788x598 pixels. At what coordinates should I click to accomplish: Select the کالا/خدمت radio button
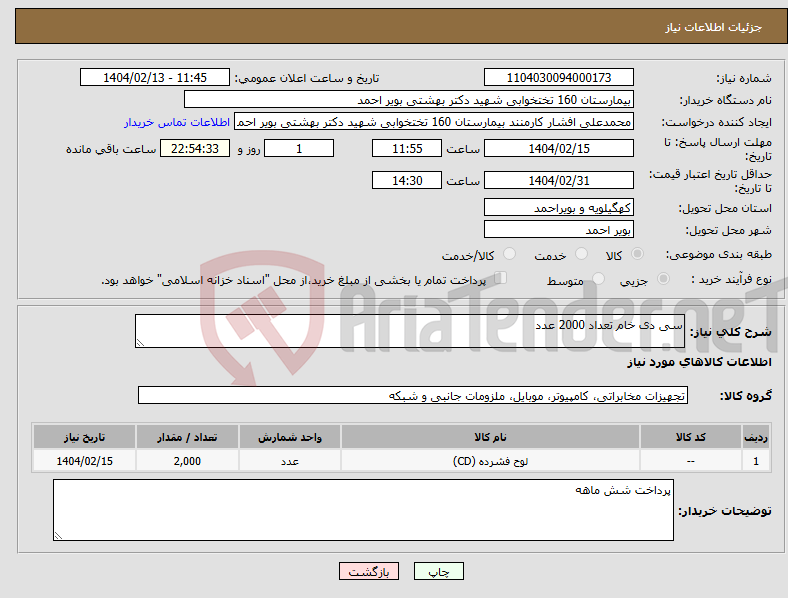(509, 254)
